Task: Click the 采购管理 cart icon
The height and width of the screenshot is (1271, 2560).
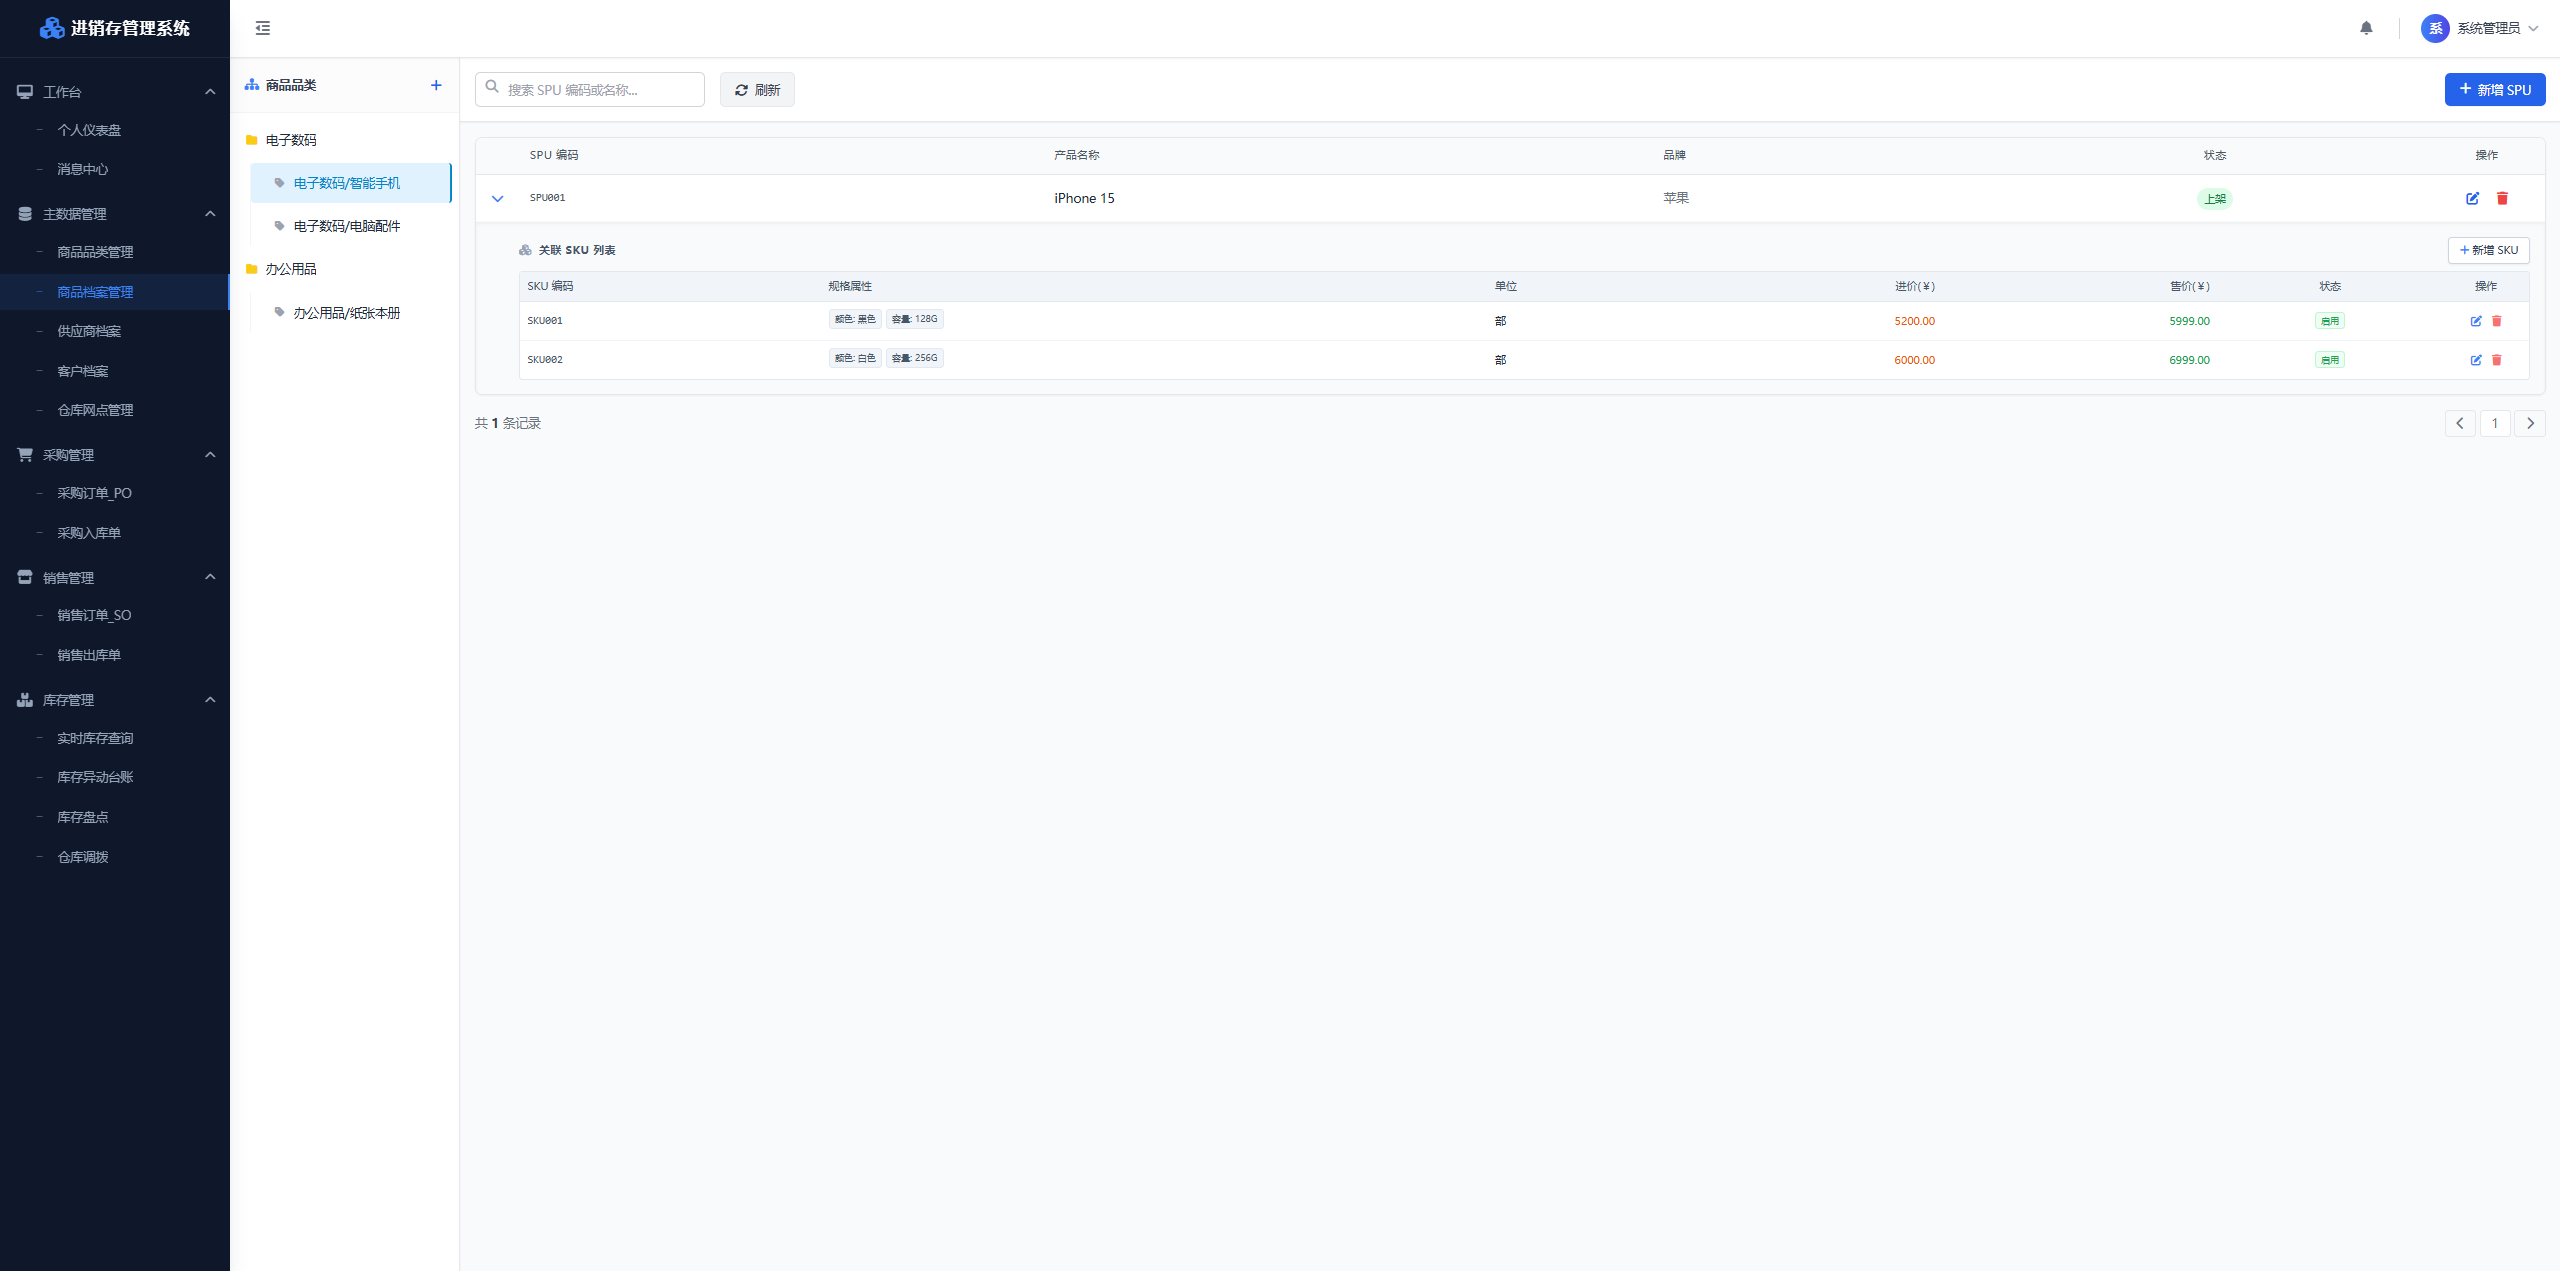Action: pos(25,454)
